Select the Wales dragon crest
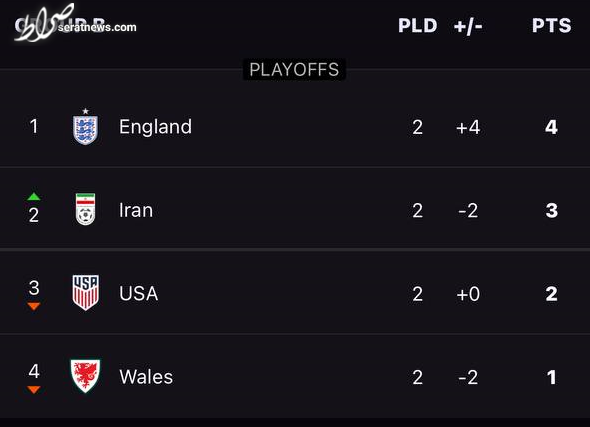 (85, 376)
